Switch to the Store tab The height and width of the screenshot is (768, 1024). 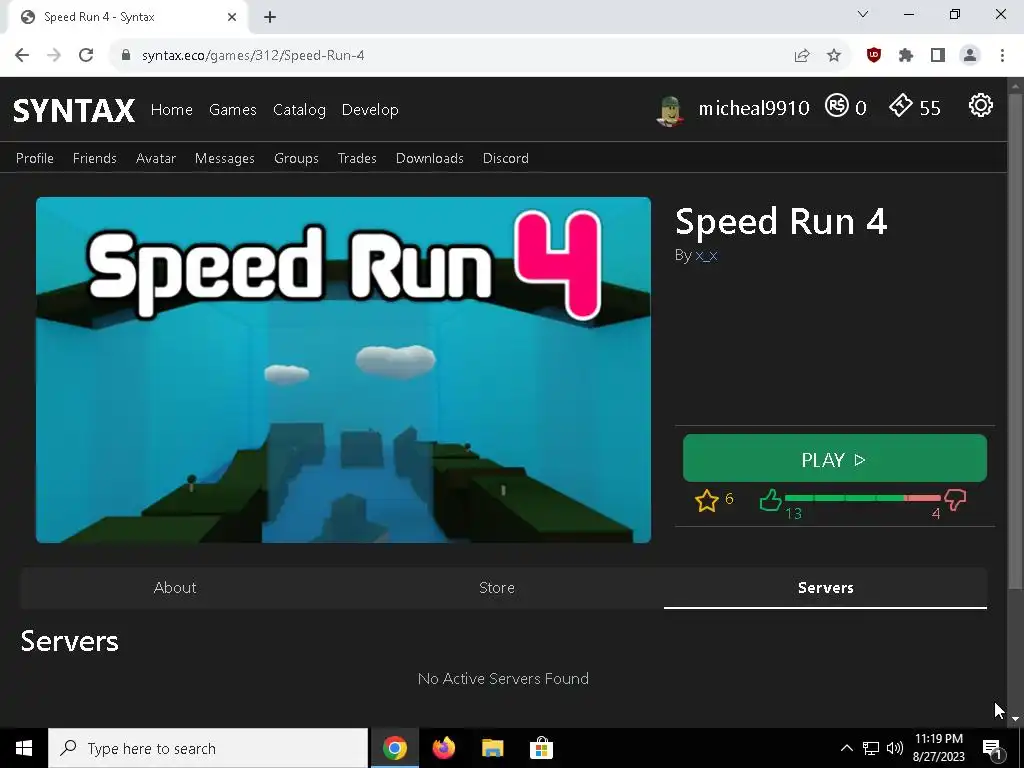[497, 588]
